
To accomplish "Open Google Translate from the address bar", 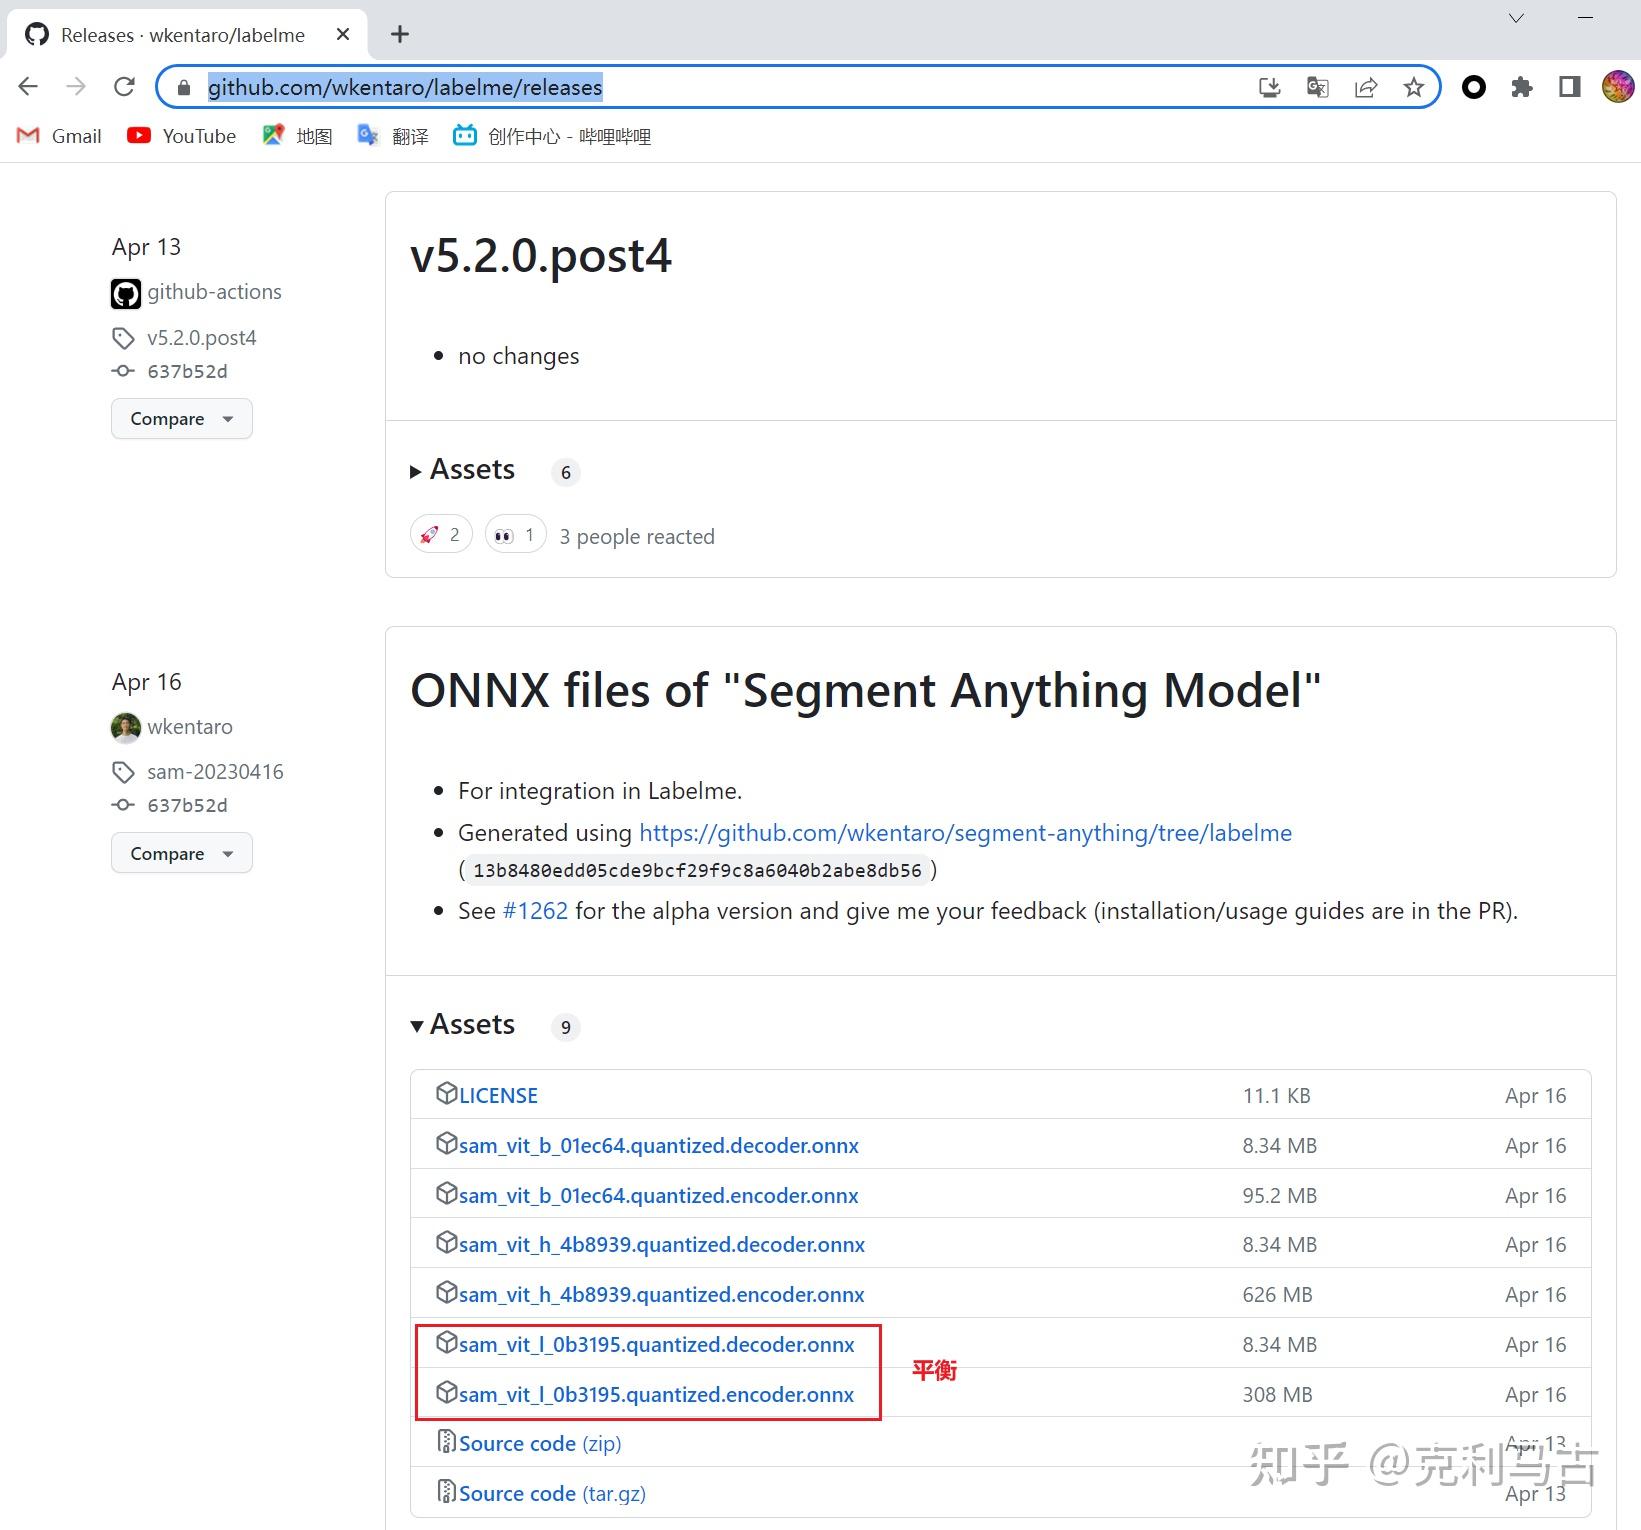I will pyautogui.click(x=1317, y=87).
